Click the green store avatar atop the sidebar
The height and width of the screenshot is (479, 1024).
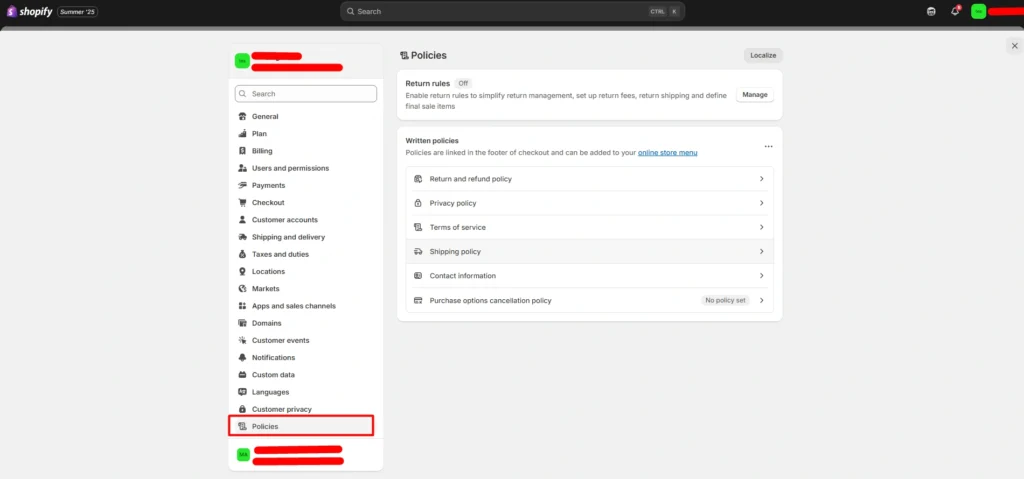coord(242,61)
